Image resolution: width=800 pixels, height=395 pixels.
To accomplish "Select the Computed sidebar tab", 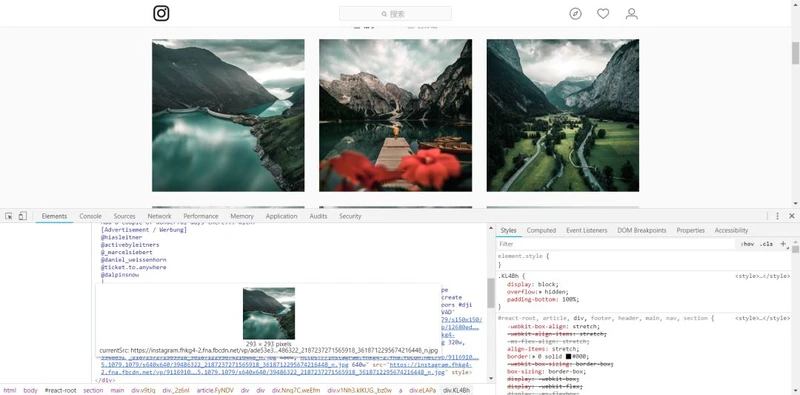I will 541,230.
